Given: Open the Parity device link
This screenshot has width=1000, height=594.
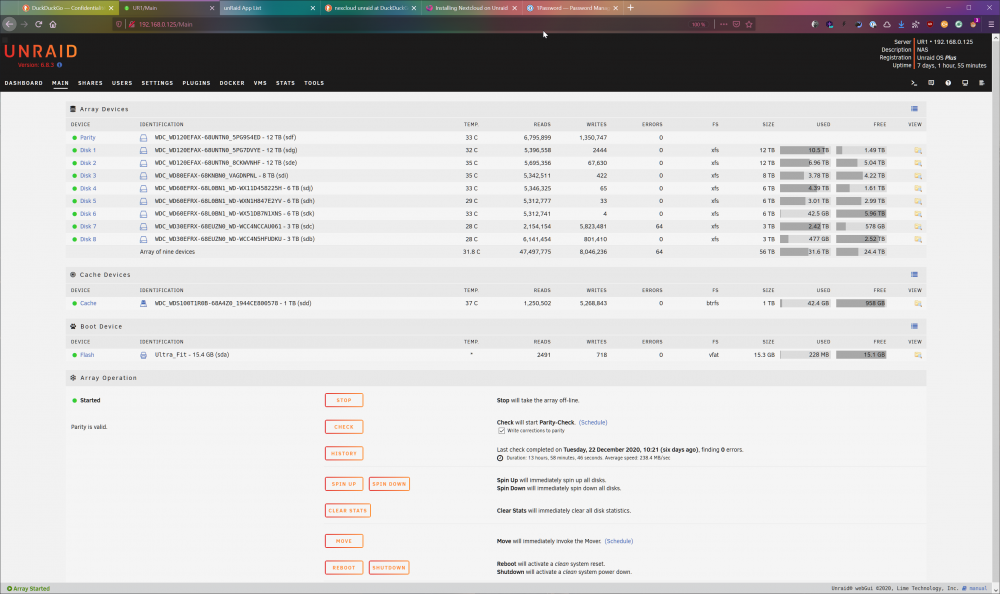Looking at the screenshot, I should click(88, 138).
